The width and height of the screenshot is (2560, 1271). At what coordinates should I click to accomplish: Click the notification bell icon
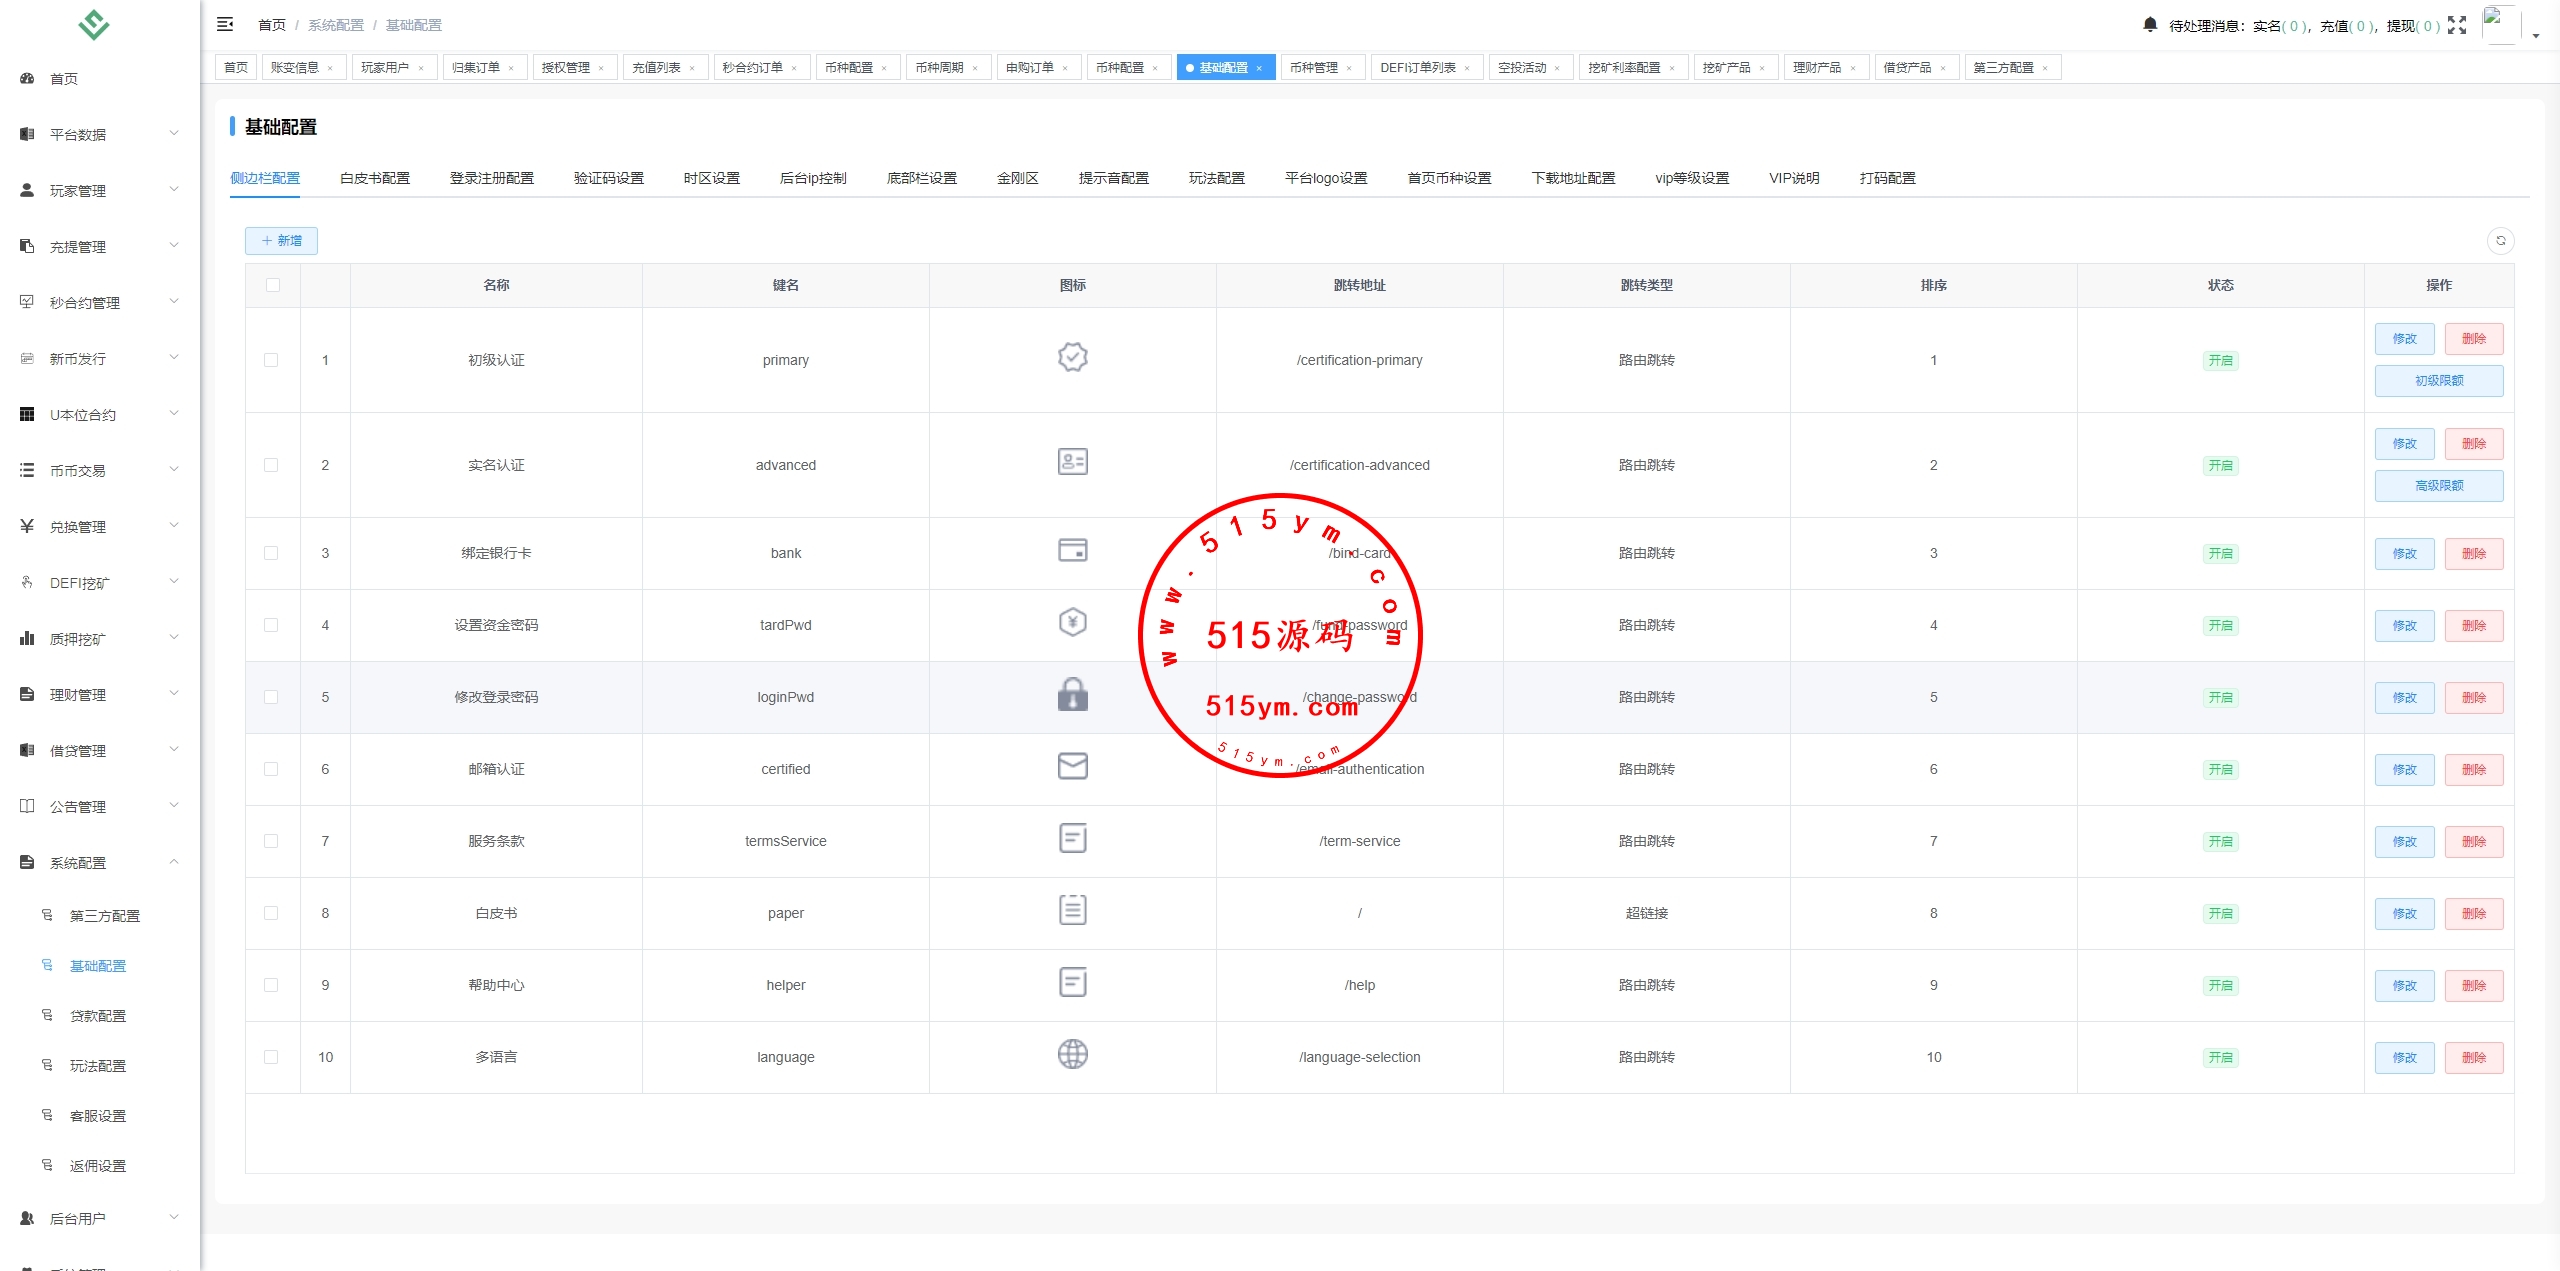pyautogui.click(x=2150, y=24)
